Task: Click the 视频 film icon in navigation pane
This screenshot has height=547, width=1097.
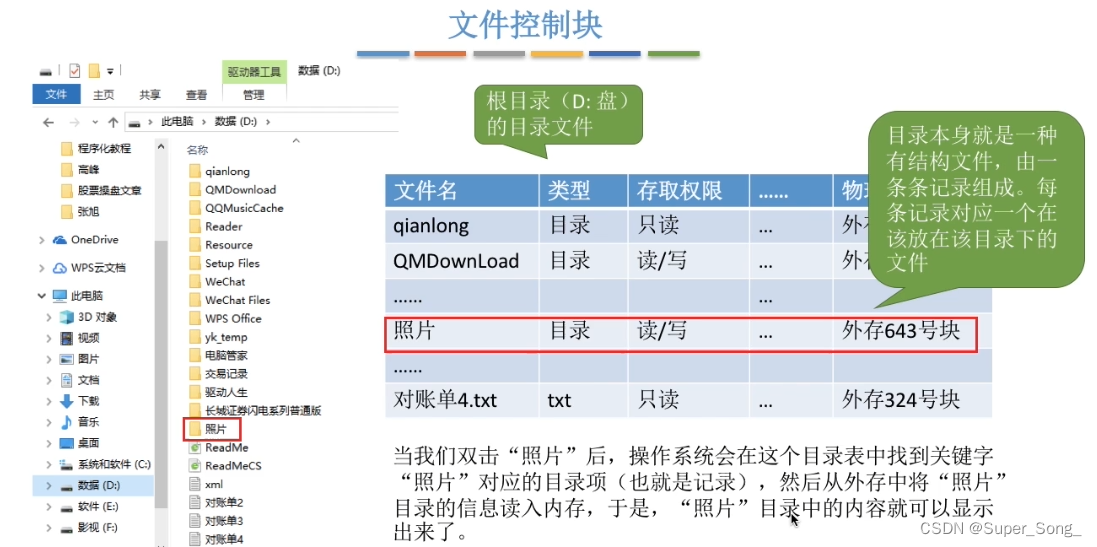Action: 66,339
